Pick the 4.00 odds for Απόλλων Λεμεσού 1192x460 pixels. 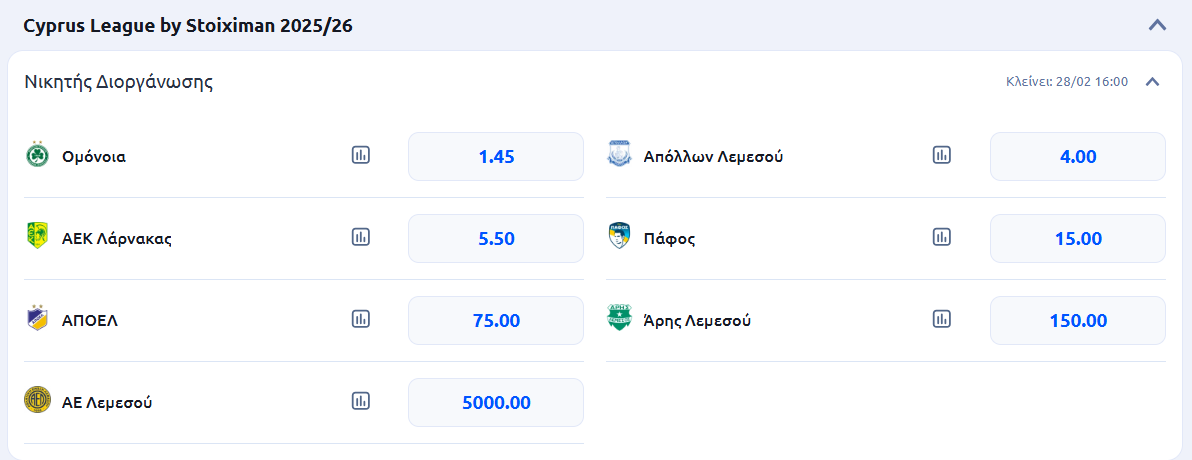tap(1078, 156)
